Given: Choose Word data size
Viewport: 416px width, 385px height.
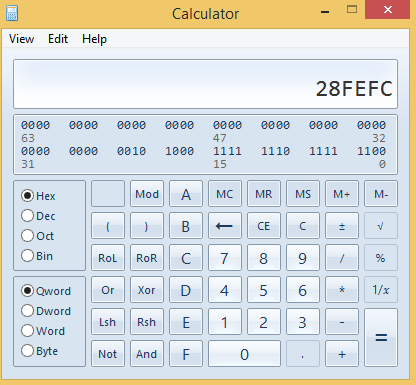Looking at the screenshot, I should click(43, 331).
